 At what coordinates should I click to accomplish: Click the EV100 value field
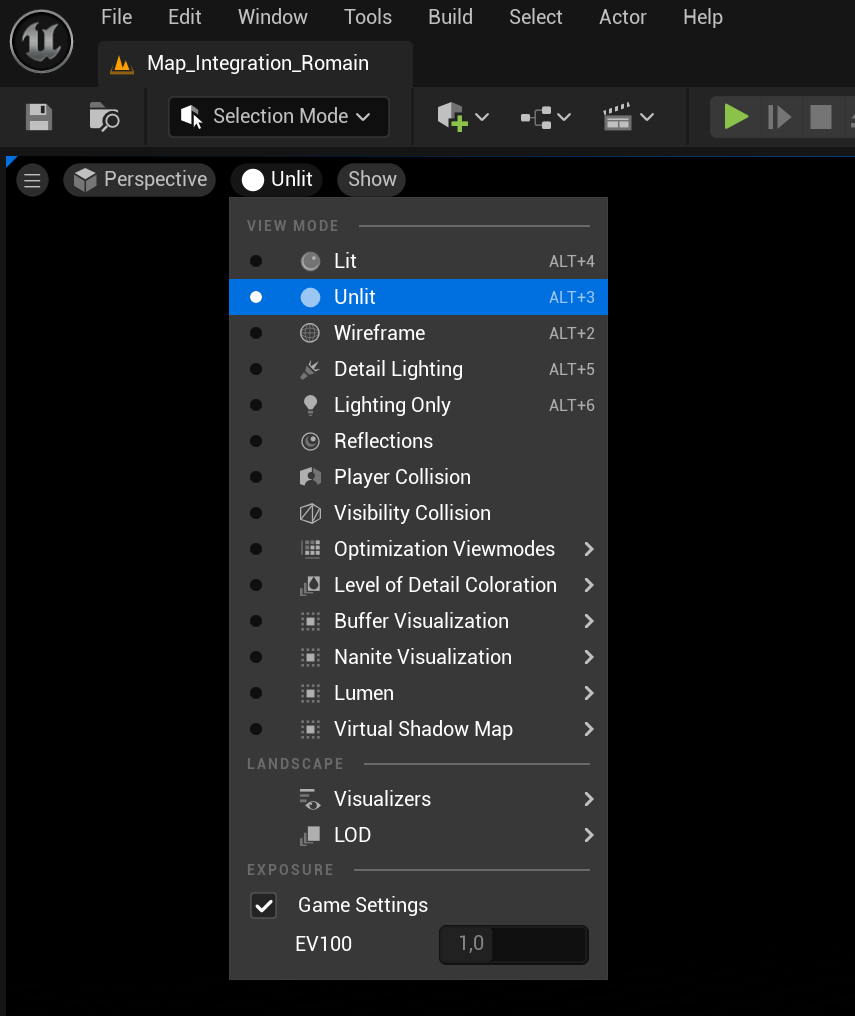(x=514, y=944)
